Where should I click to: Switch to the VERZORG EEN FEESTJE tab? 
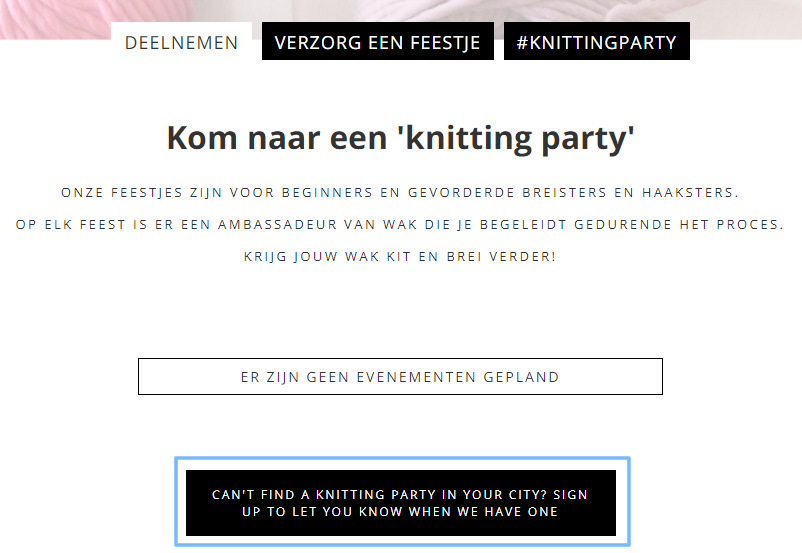tap(377, 41)
